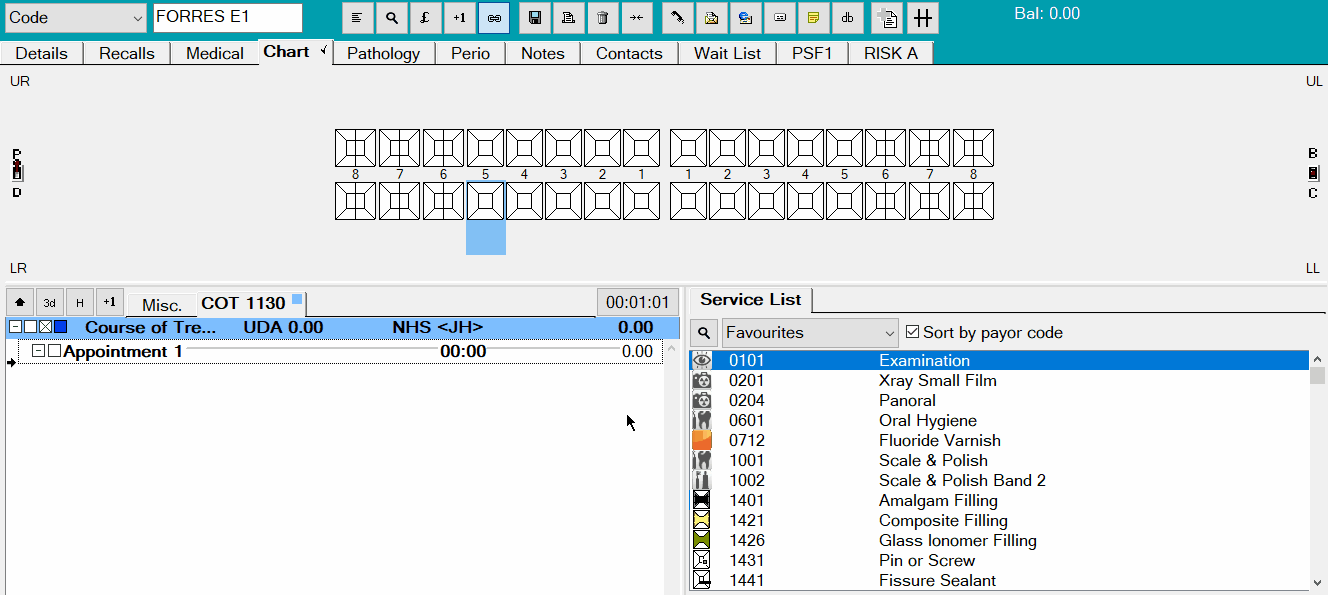Click the 00:01:01 timer button
The height and width of the screenshot is (595, 1328).
click(637, 302)
